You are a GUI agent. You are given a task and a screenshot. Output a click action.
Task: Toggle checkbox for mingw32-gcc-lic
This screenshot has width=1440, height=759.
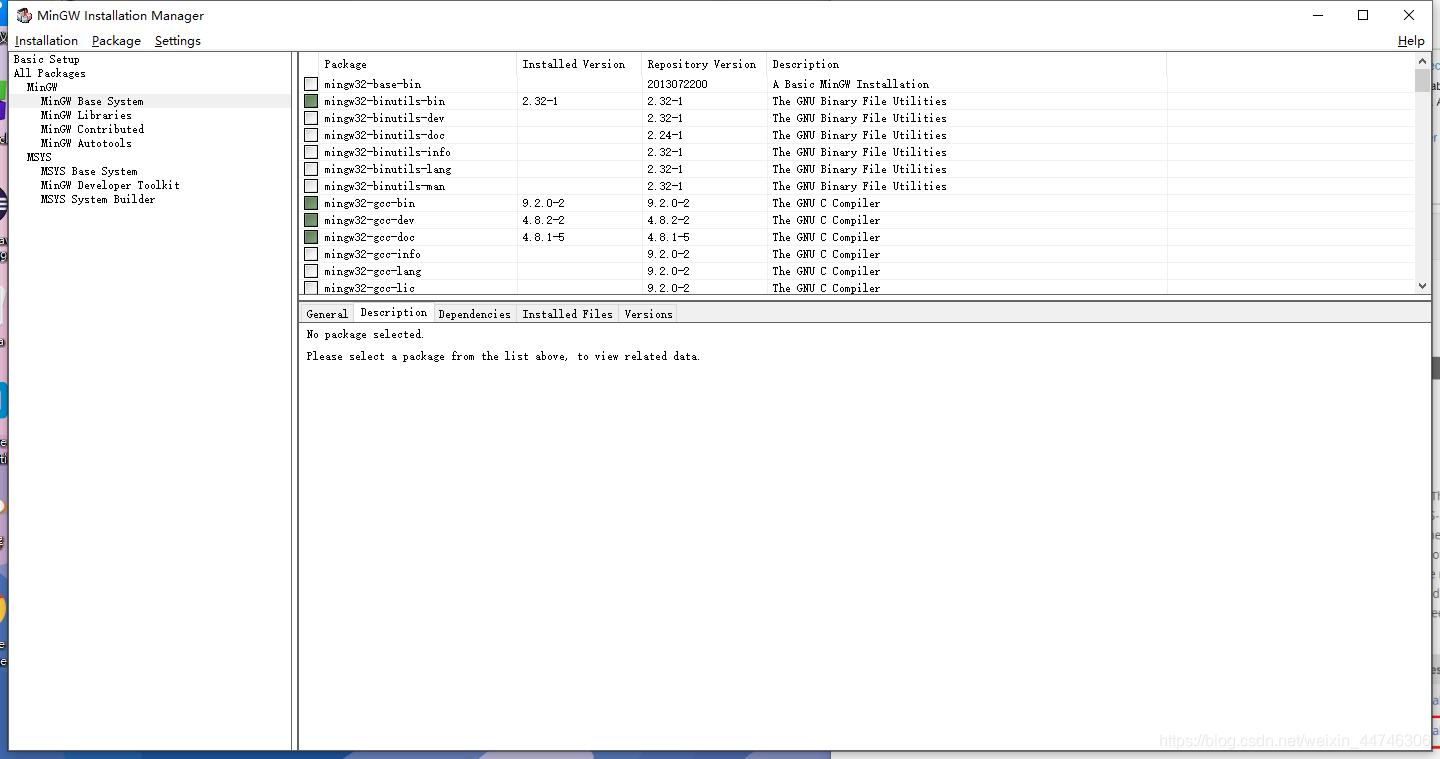pos(311,288)
